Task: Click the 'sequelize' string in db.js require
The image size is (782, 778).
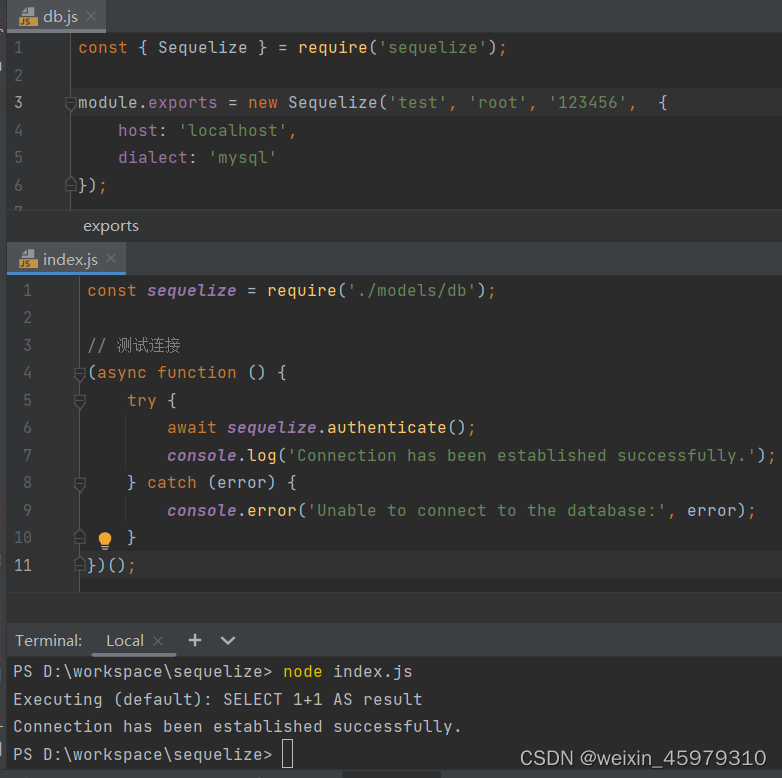Action: 433,48
